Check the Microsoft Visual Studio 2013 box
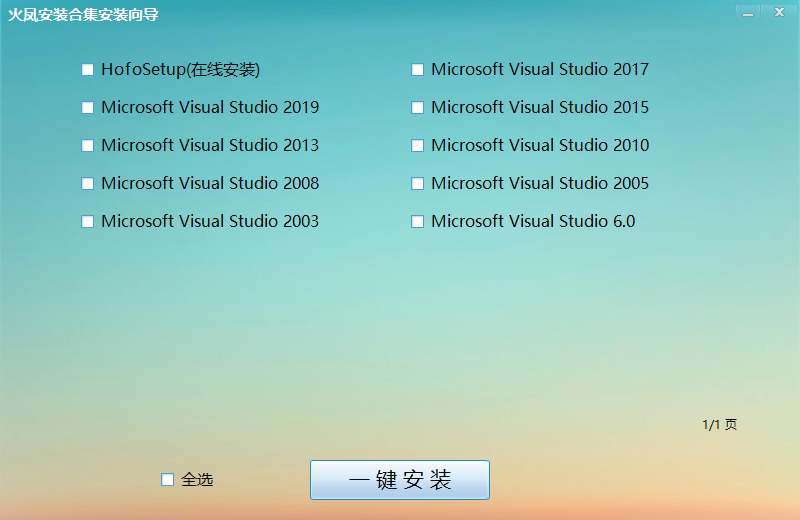 [x=88, y=146]
